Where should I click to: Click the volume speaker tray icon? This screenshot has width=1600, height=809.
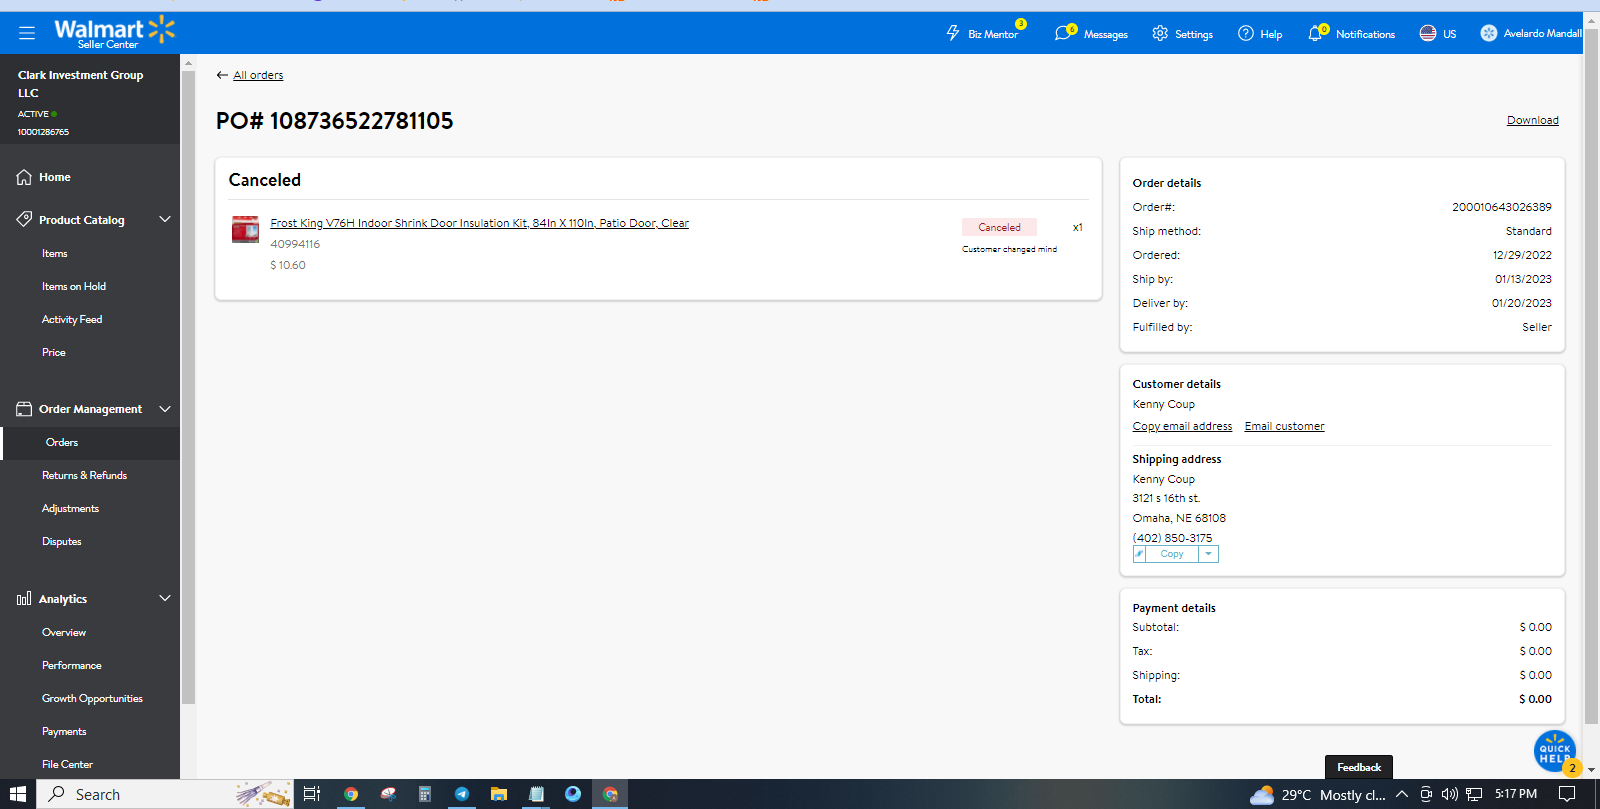[x=1449, y=794]
